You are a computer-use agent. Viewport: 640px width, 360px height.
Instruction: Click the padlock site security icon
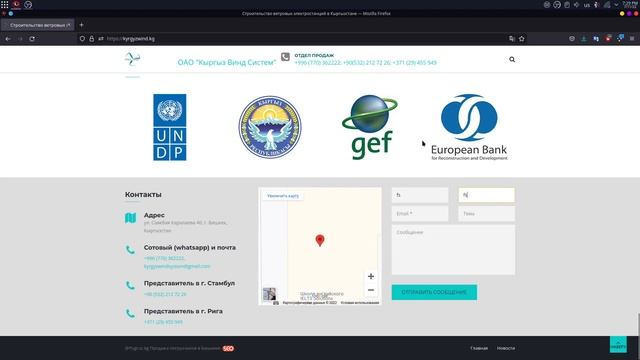[91, 39]
